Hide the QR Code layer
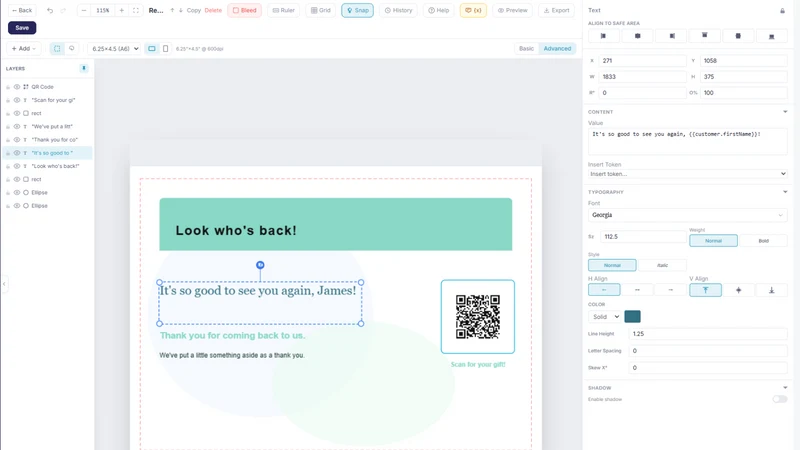 [x=17, y=87]
